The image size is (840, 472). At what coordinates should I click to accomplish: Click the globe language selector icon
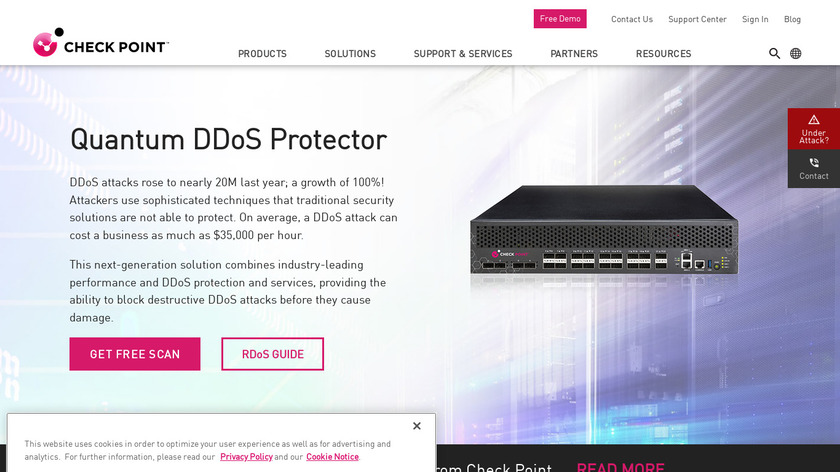point(796,54)
